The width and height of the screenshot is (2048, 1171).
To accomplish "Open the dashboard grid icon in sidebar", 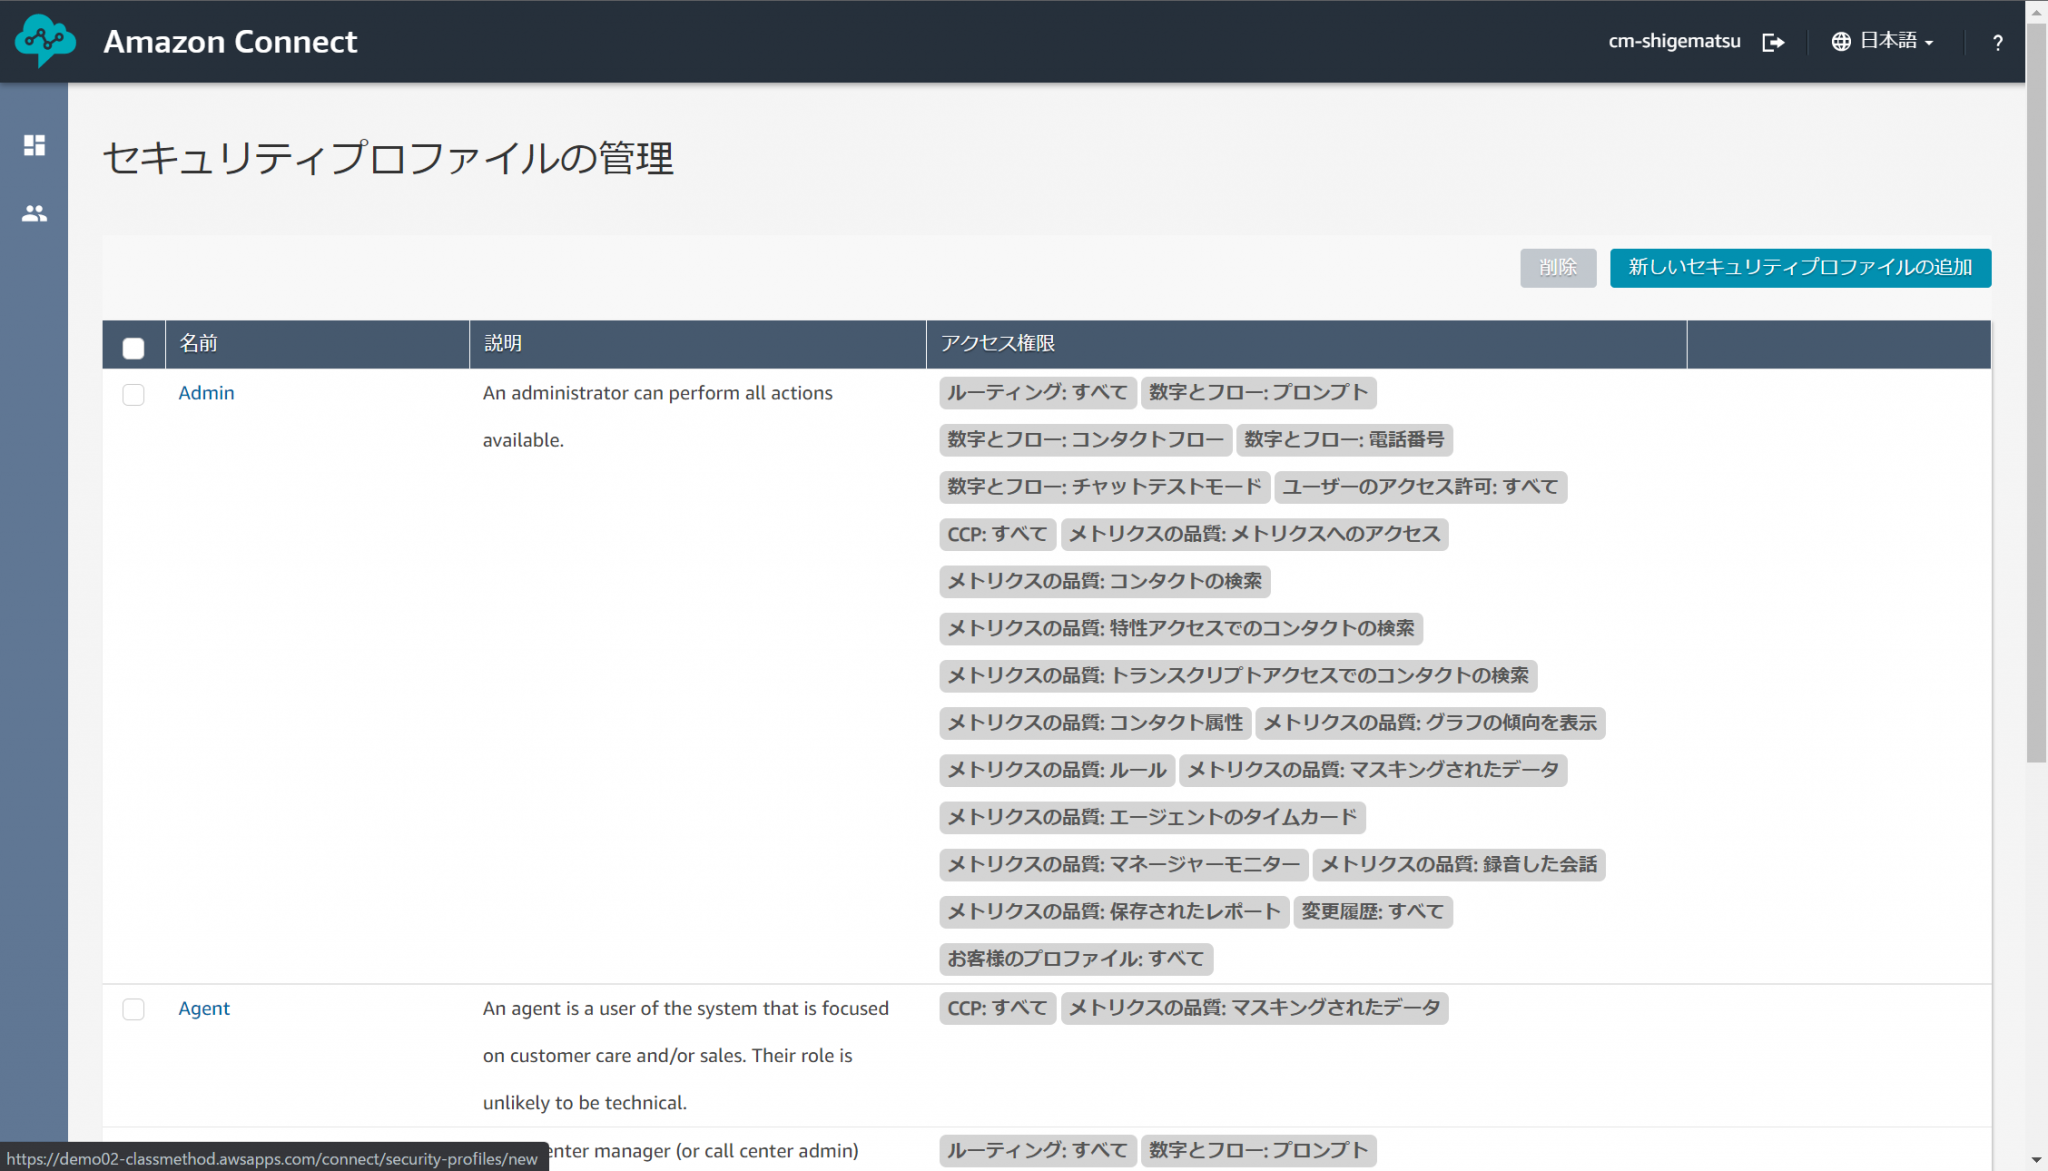I will pyautogui.click(x=34, y=145).
